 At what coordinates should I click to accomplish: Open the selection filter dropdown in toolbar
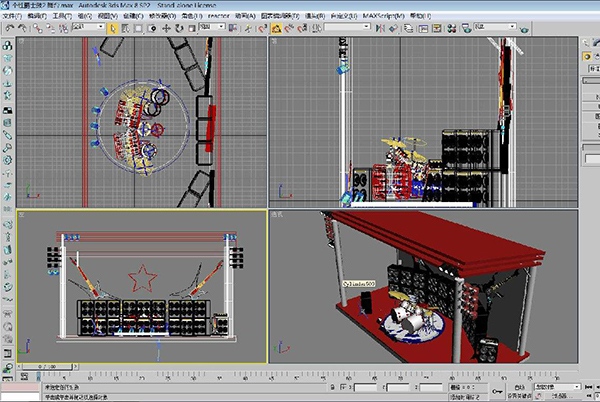pyautogui.click(x=86, y=28)
